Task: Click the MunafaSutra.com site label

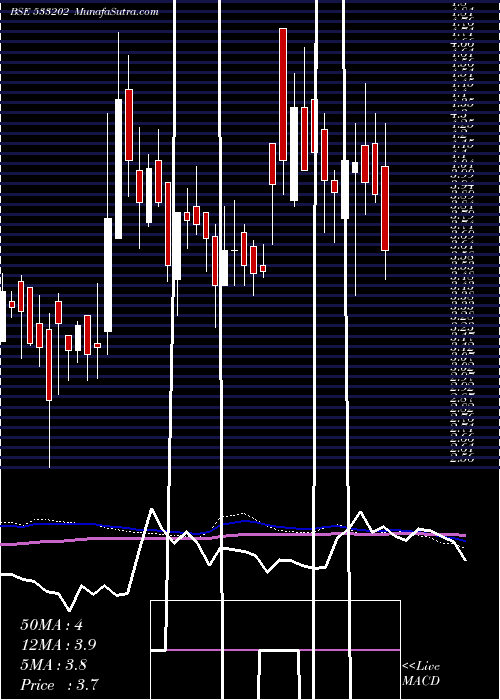Action: 117,12
